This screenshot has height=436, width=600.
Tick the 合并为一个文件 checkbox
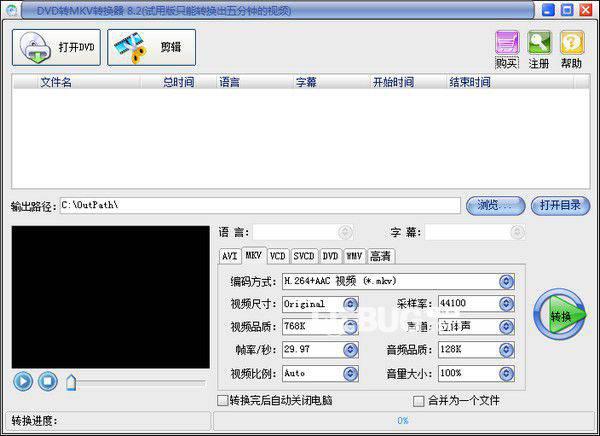click(x=419, y=401)
